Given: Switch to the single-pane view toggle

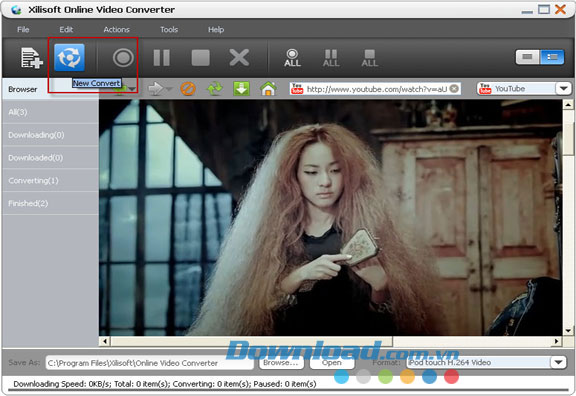Looking at the screenshot, I should pyautogui.click(x=528, y=57).
